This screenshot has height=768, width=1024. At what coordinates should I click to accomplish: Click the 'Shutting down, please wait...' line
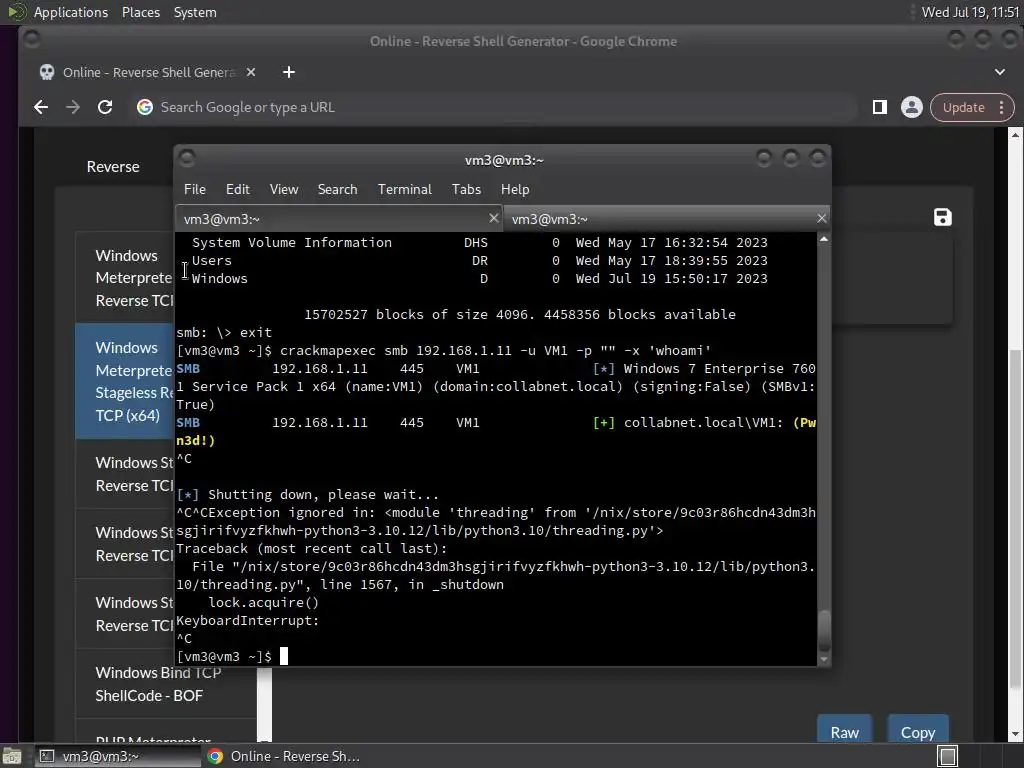click(x=308, y=494)
